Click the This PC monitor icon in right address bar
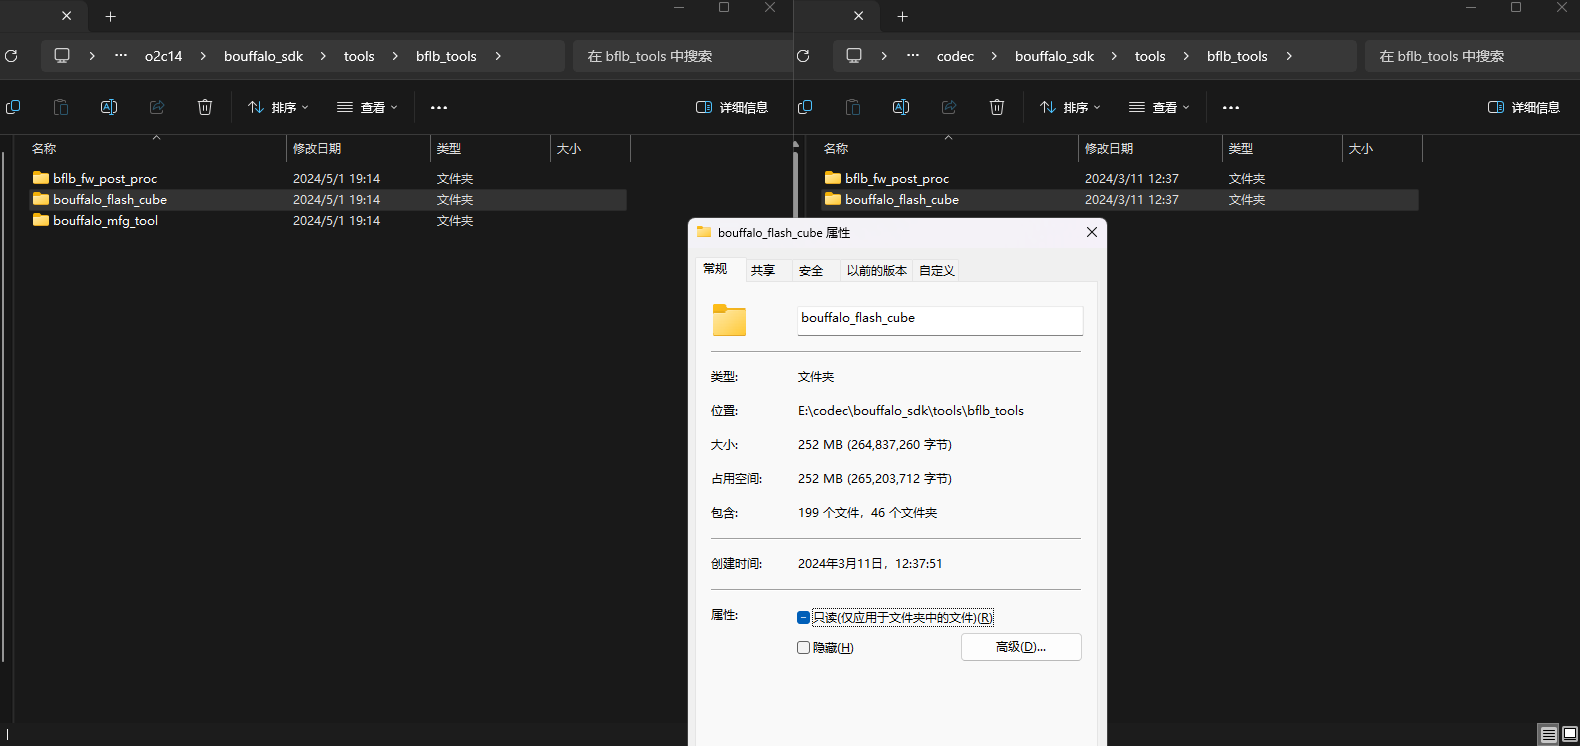The height and width of the screenshot is (746, 1580). [x=854, y=56]
